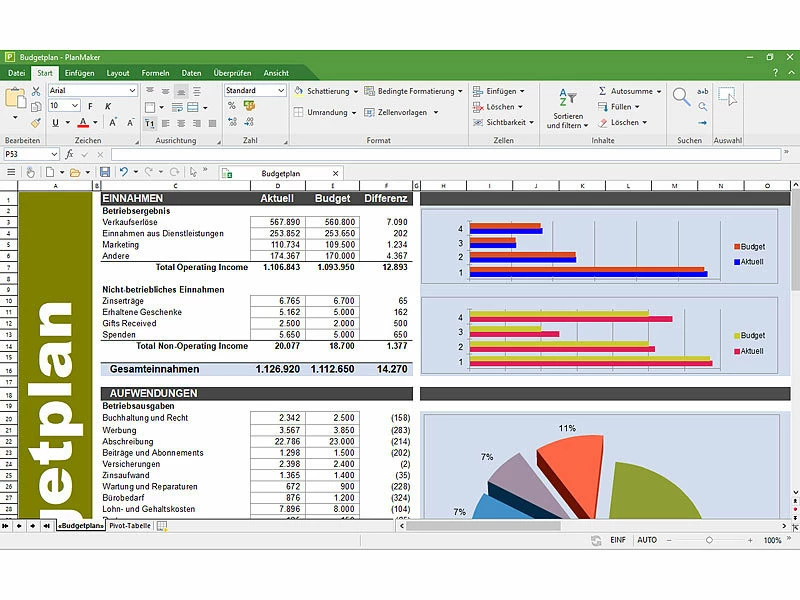The image size is (800, 600).
Task: Open the Einfügen ribbon tab
Action: (x=79, y=73)
